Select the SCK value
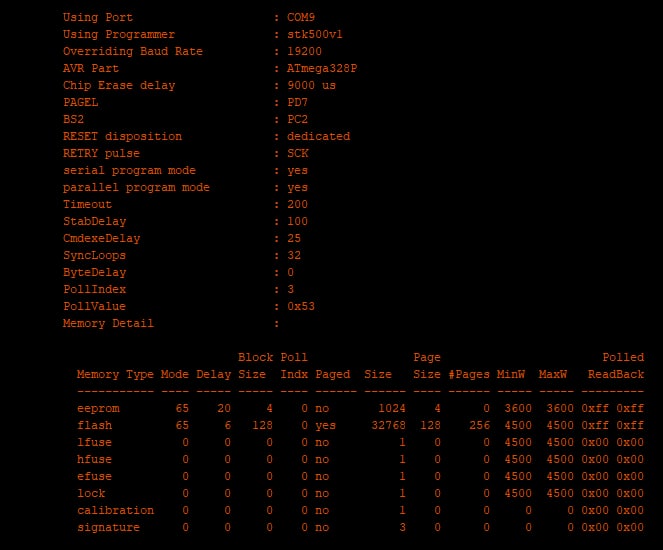Screen dimensions: 663x550 point(298,153)
